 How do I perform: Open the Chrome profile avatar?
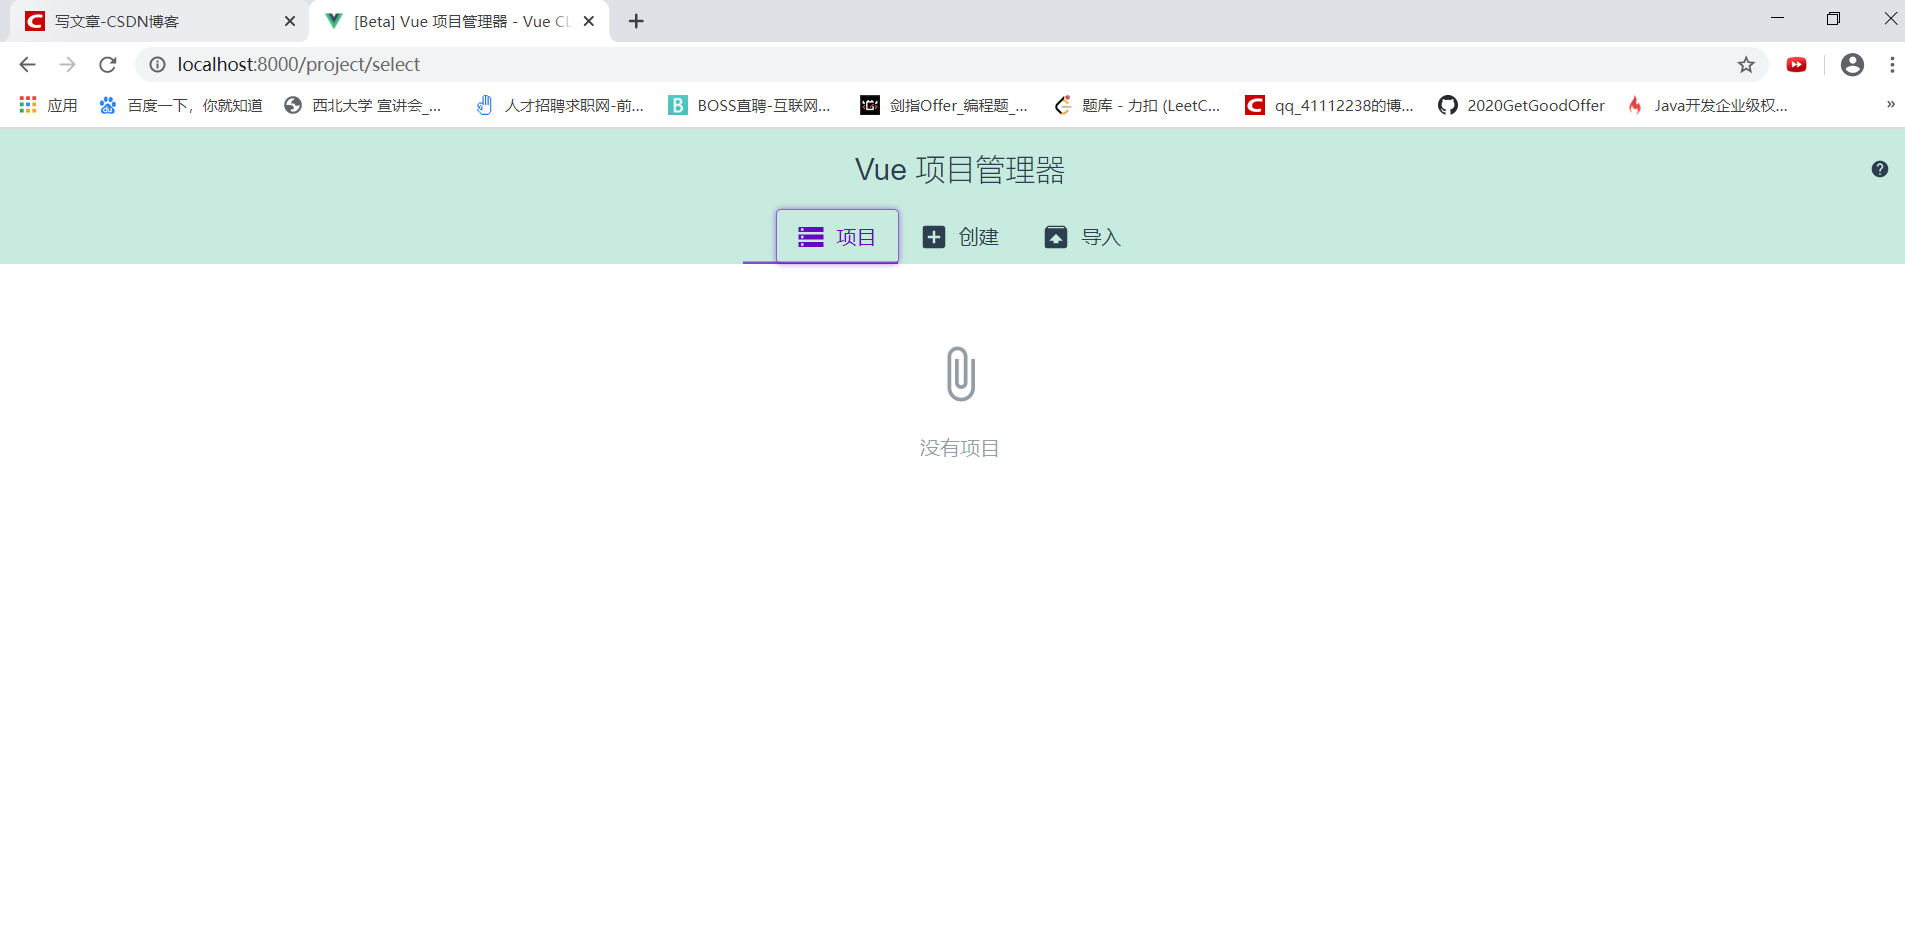point(1852,65)
